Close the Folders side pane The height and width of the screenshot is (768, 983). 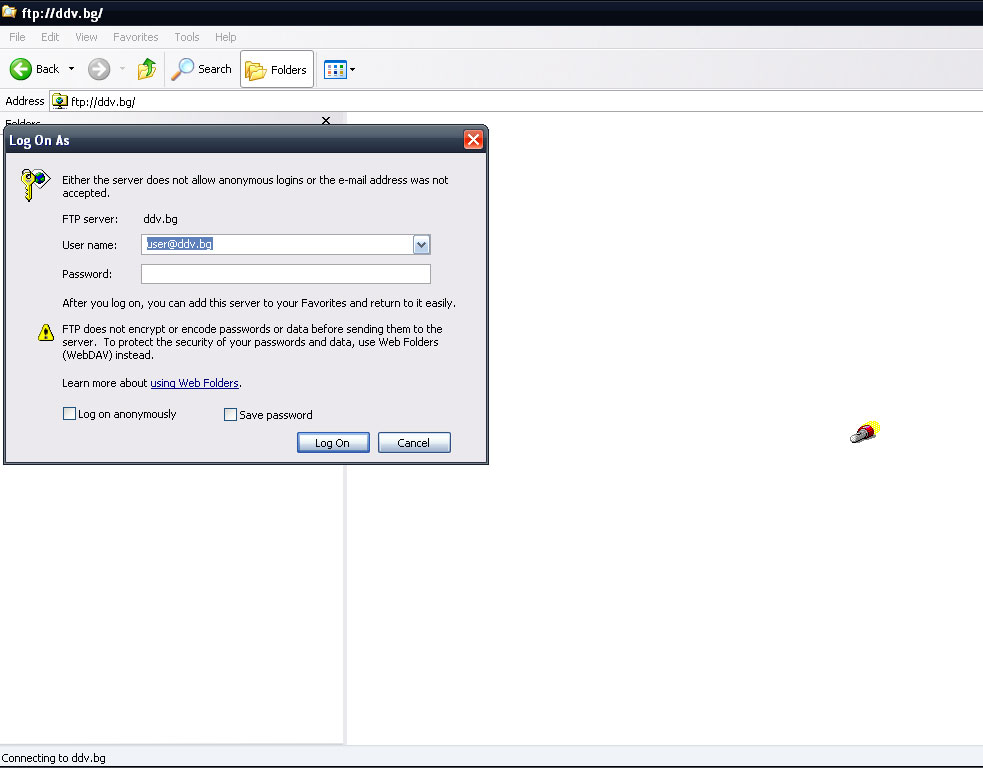tap(325, 121)
